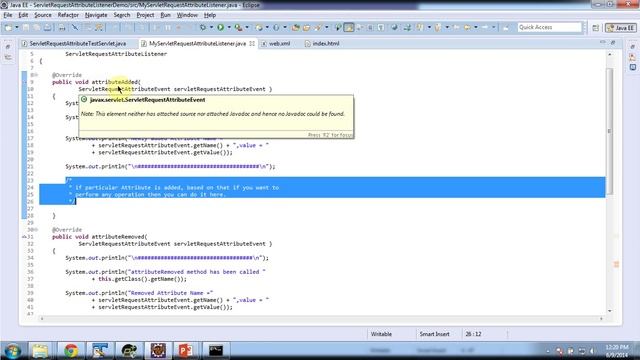Select the Java EE perspective button
This screenshot has height=360, width=640.
[620, 28]
